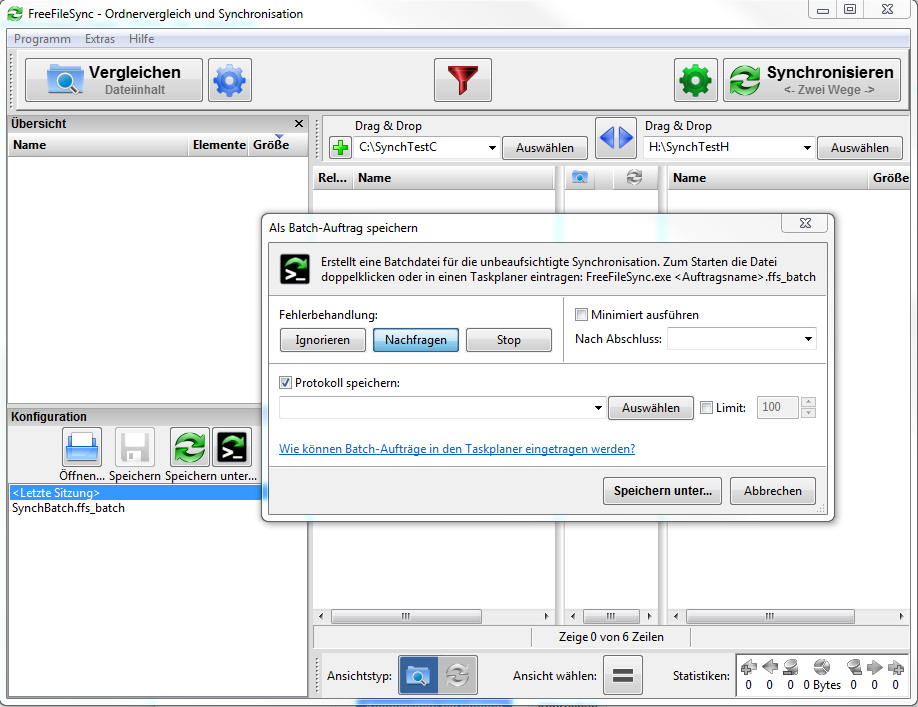Close the batch job dialog
918x707 pixels.
pos(805,223)
